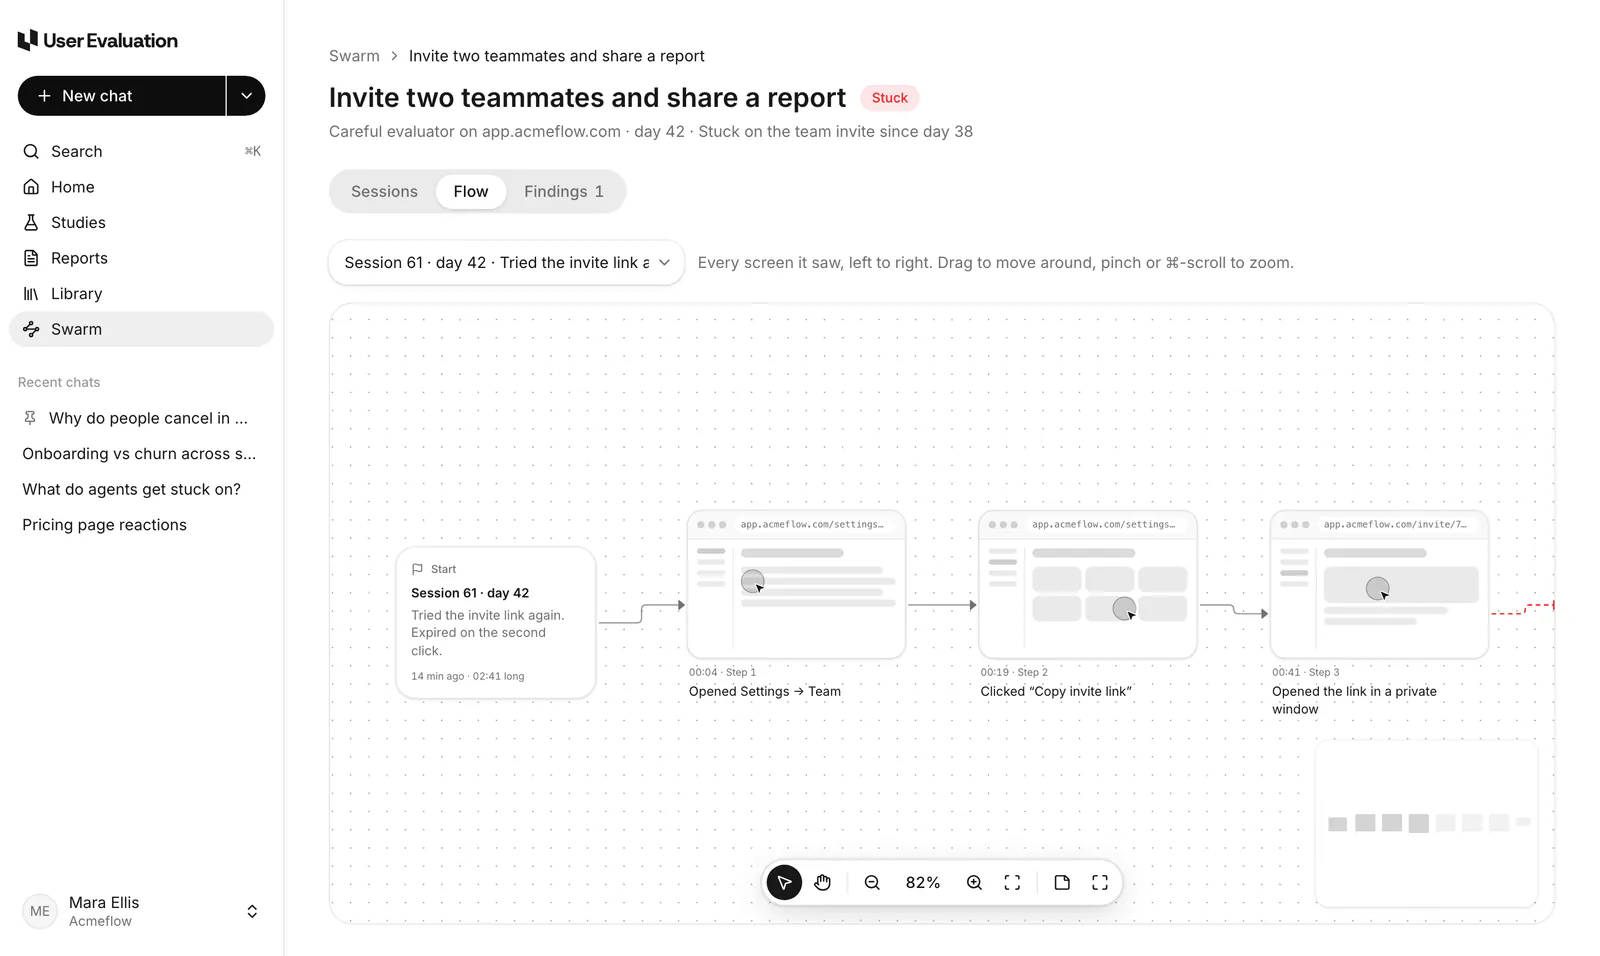Click the Swarm breadcrumb link

tap(354, 56)
